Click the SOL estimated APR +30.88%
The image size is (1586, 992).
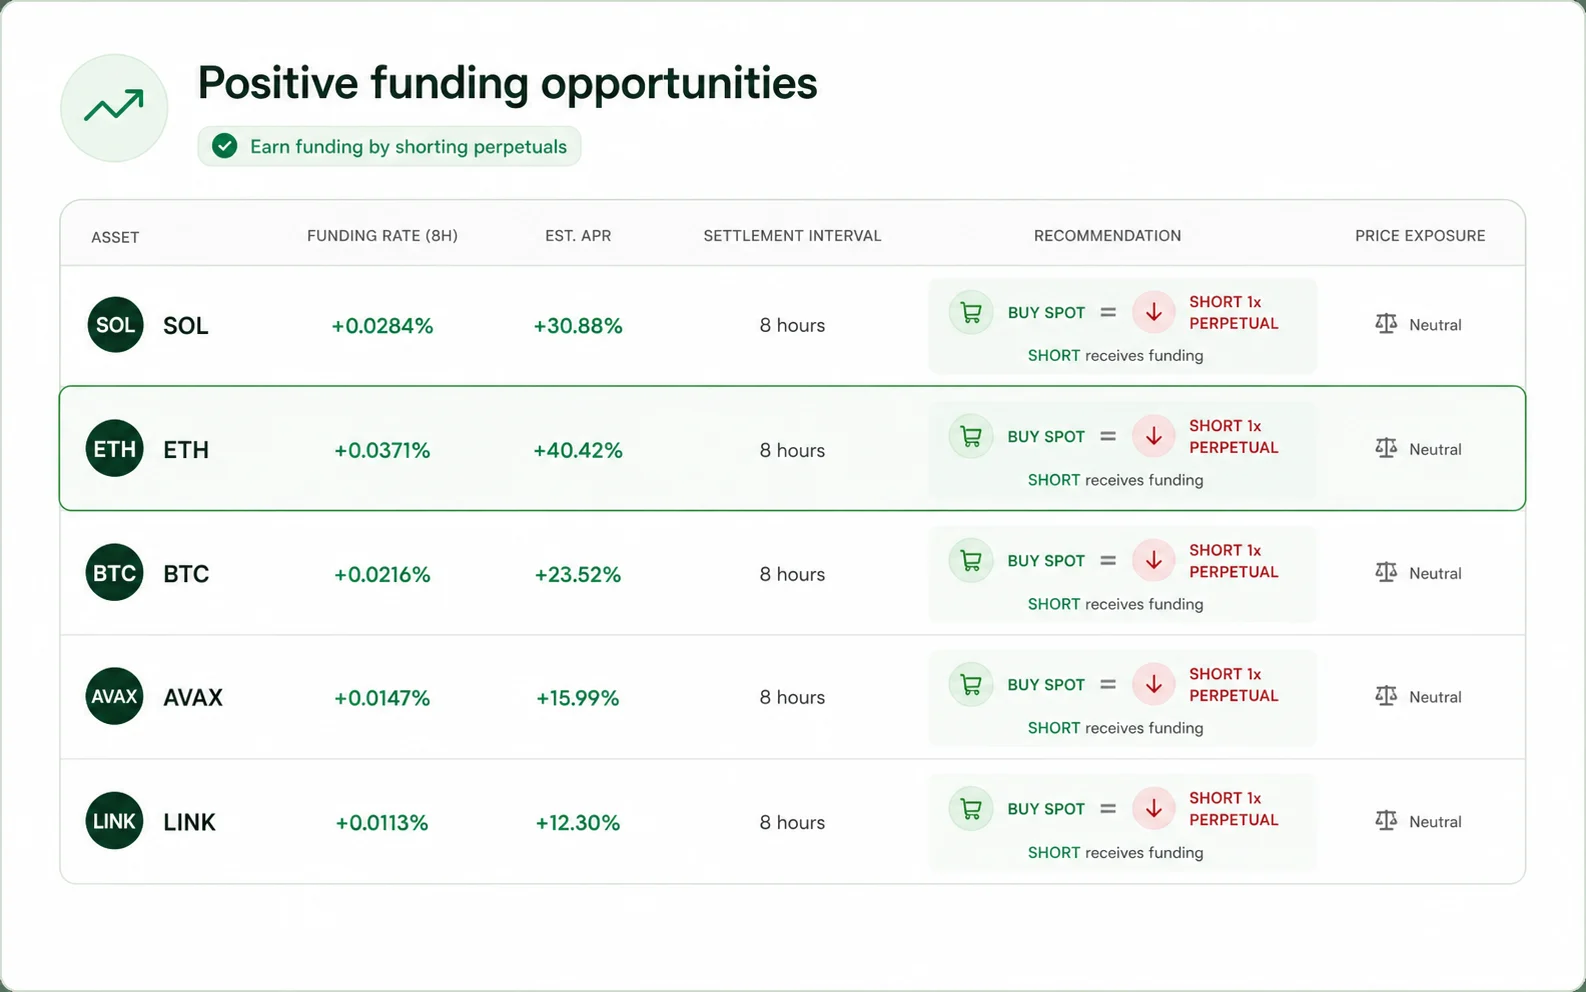click(578, 326)
